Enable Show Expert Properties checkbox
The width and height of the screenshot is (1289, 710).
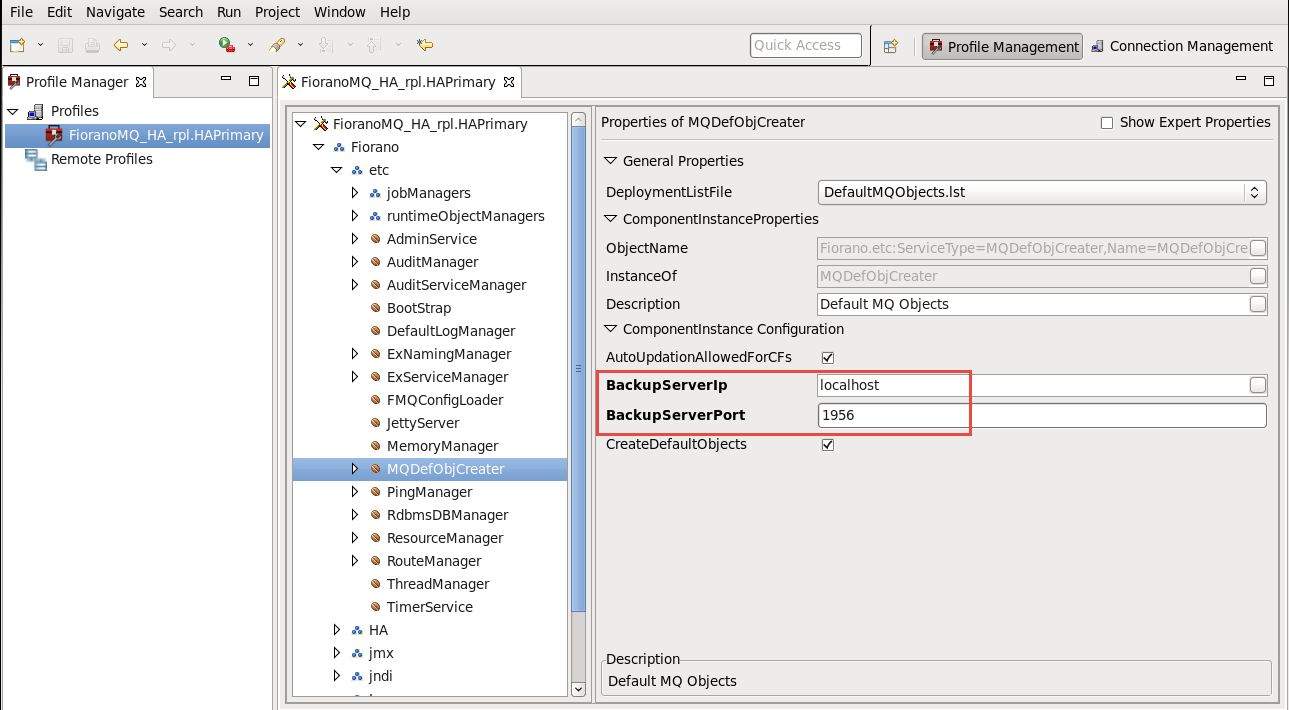tap(1107, 123)
